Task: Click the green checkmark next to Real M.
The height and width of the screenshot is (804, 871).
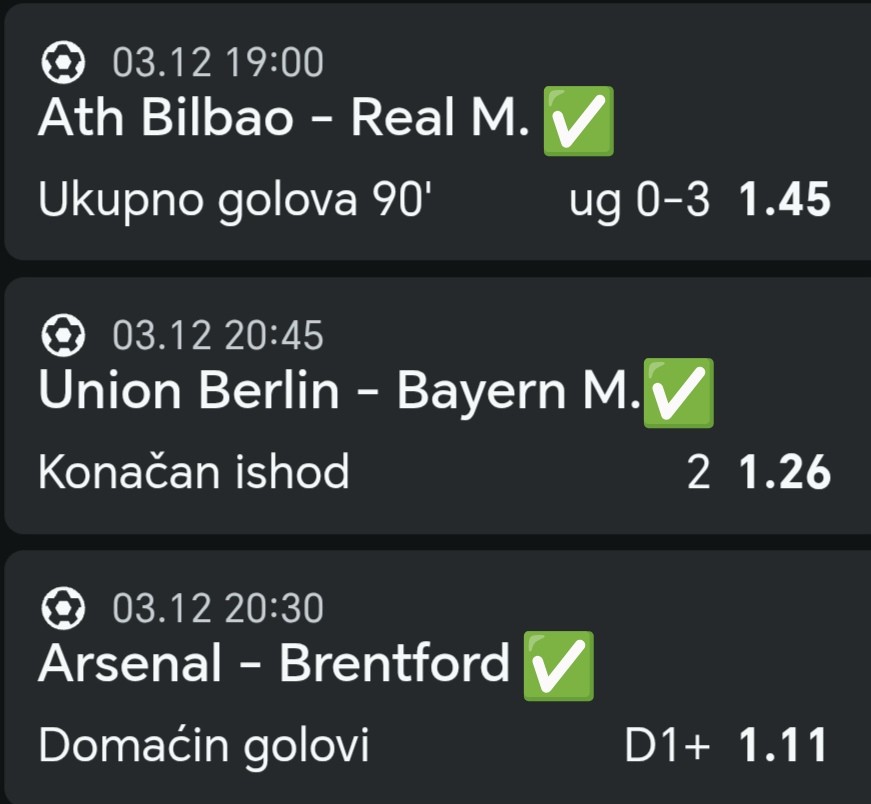Action: [x=577, y=120]
